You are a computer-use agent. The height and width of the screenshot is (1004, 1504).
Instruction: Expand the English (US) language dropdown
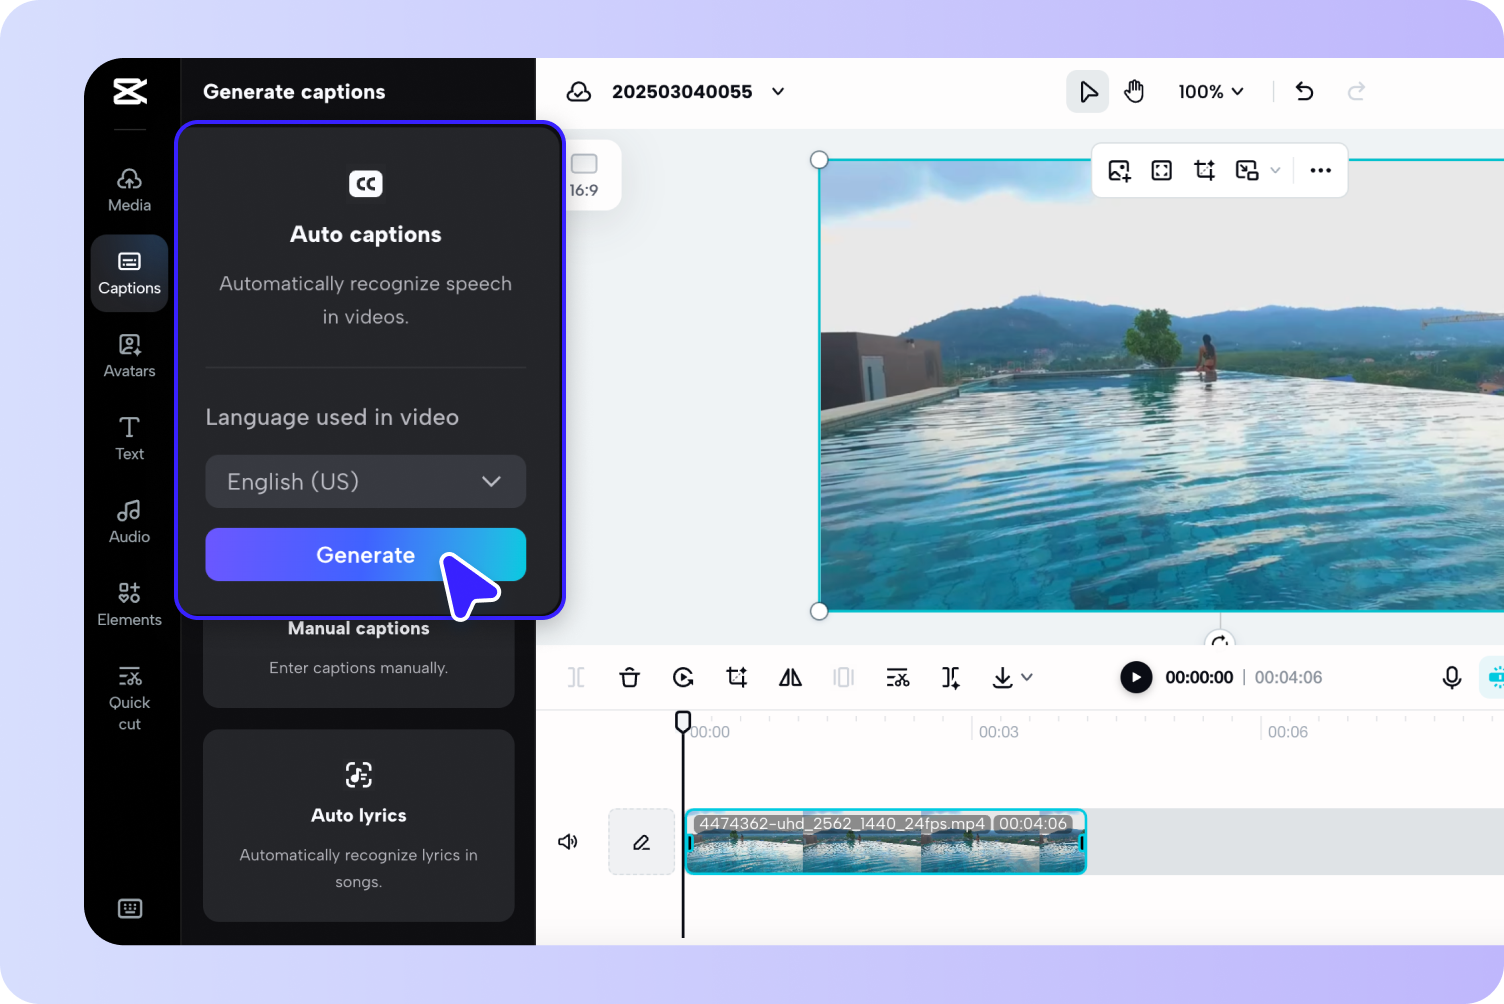point(489,481)
